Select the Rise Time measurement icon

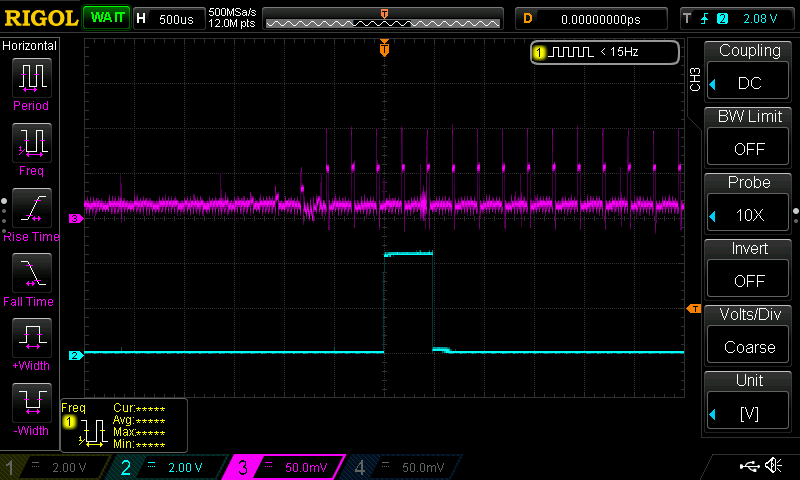pos(32,208)
